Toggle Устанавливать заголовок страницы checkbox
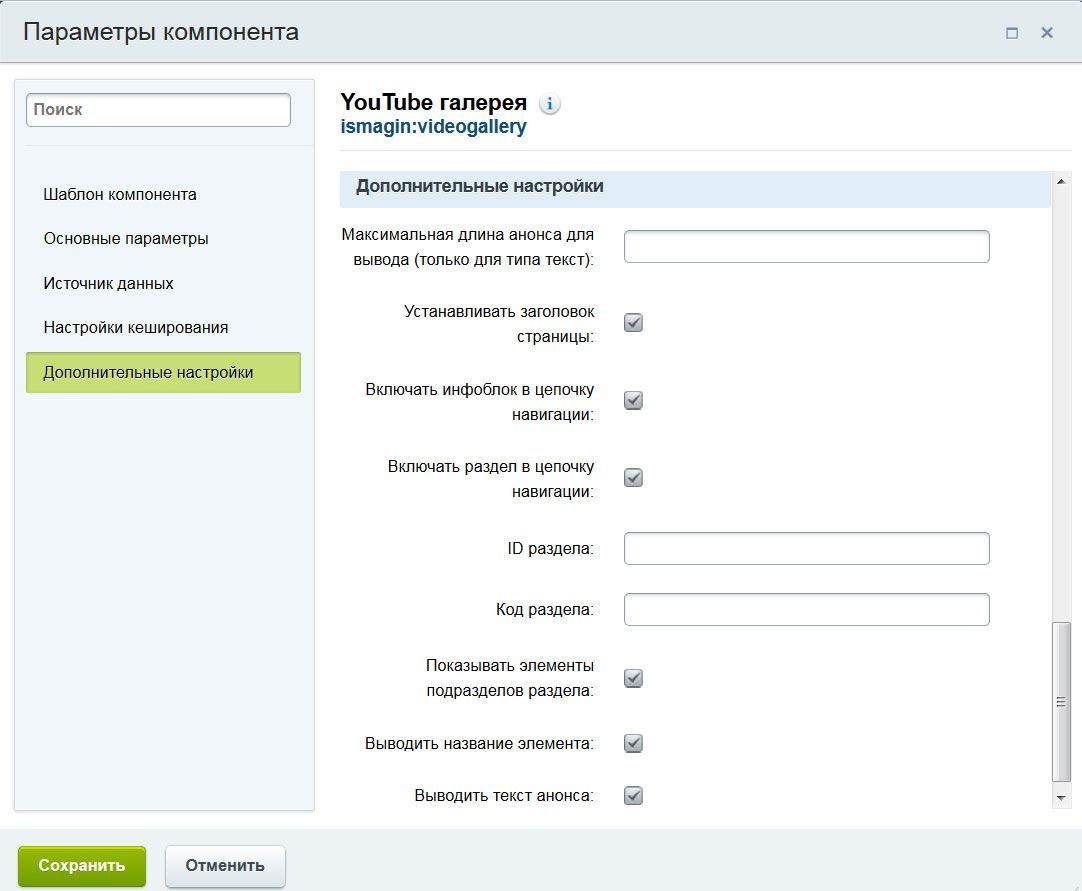The height and width of the screenshot is (891, 1082). tap(633, 323)
